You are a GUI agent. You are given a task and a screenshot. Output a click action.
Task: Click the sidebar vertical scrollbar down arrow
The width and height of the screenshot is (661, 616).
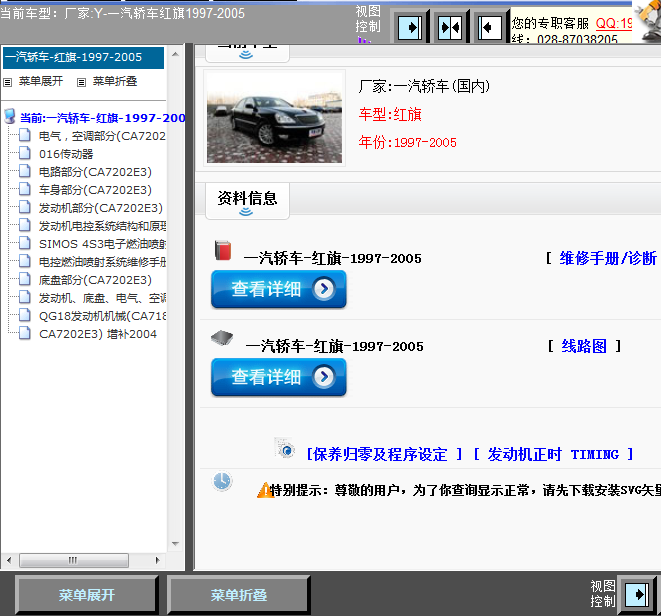(175, 544)
